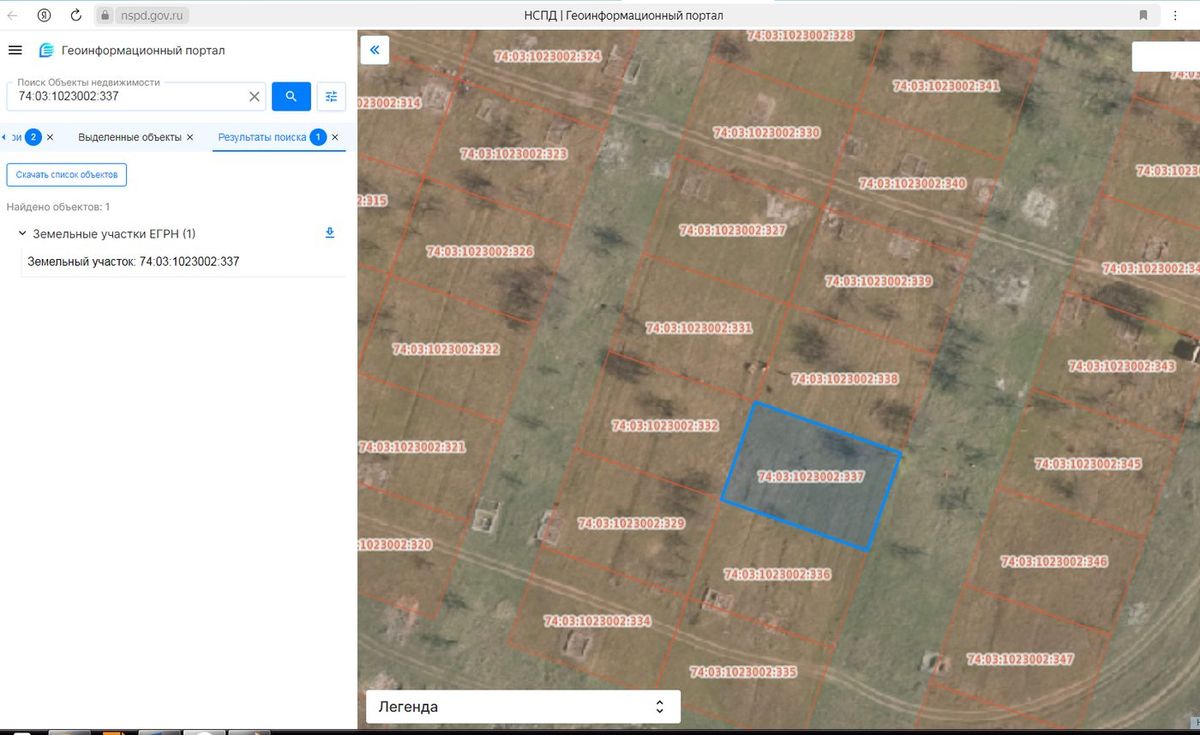
Task: Click parcel label 74:03:1023002:343 on map
Action: (1122, 366)
